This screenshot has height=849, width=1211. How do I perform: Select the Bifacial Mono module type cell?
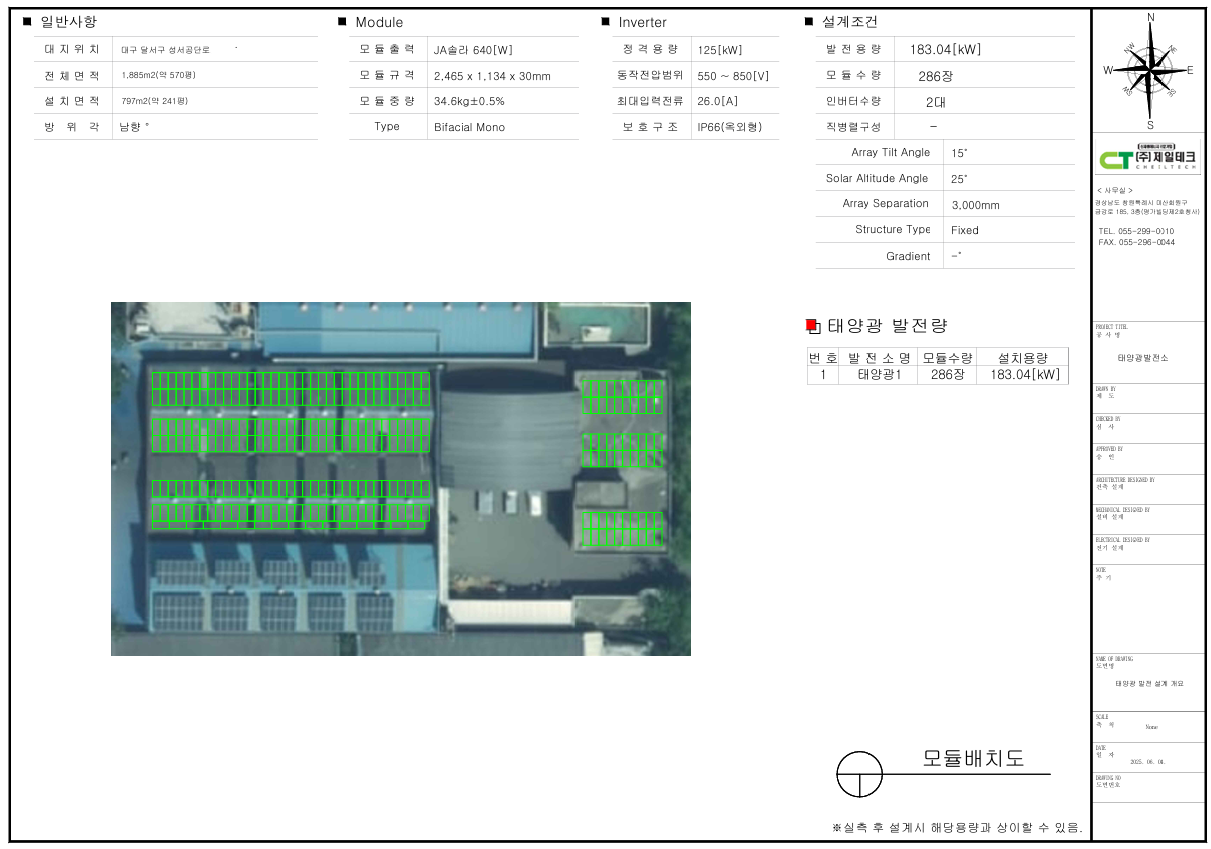(x=469, y=127)
